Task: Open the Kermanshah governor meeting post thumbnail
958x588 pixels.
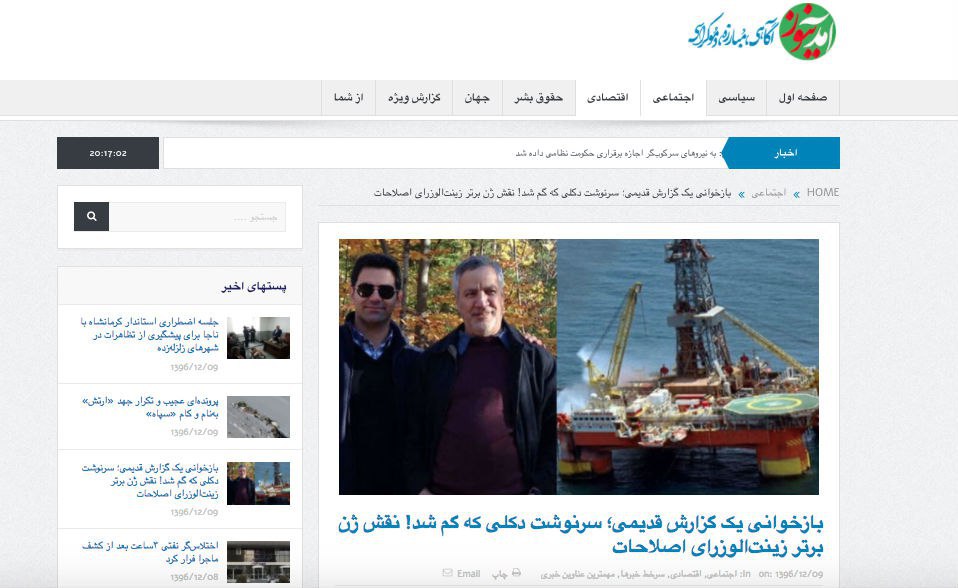Action: click(x=258, y=337)
